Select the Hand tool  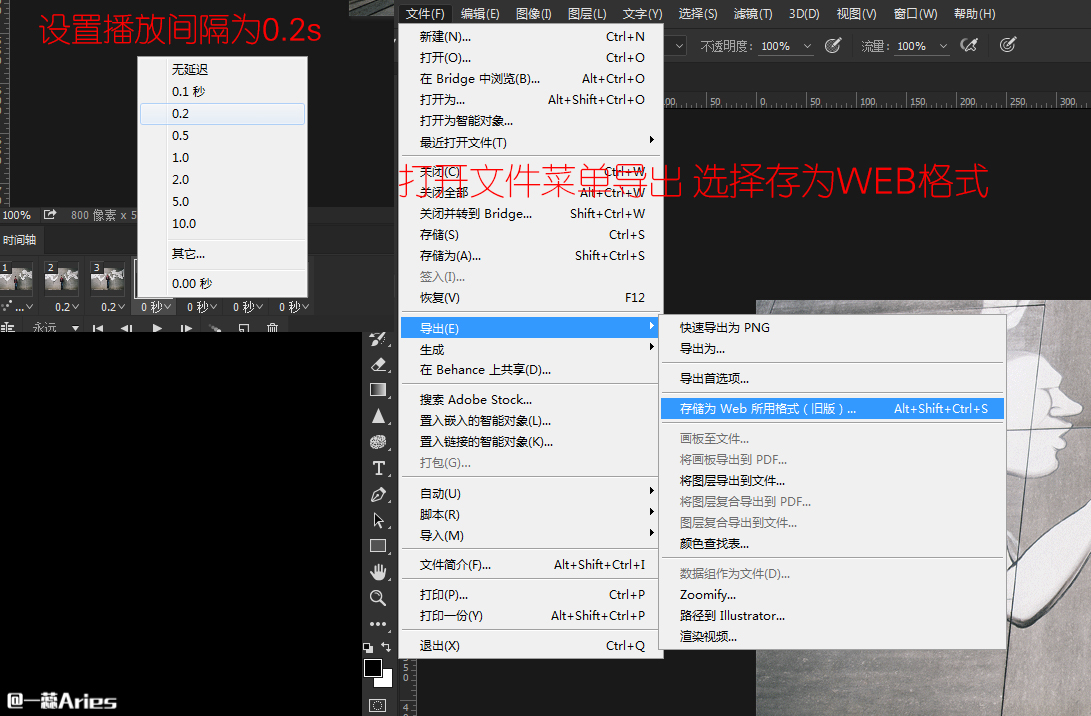(378, 572)
